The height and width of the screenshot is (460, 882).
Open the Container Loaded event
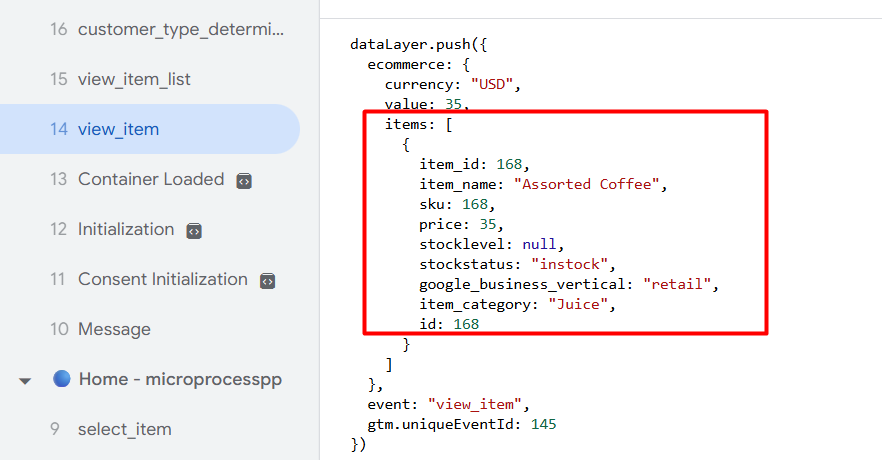[x=150, y=179]
